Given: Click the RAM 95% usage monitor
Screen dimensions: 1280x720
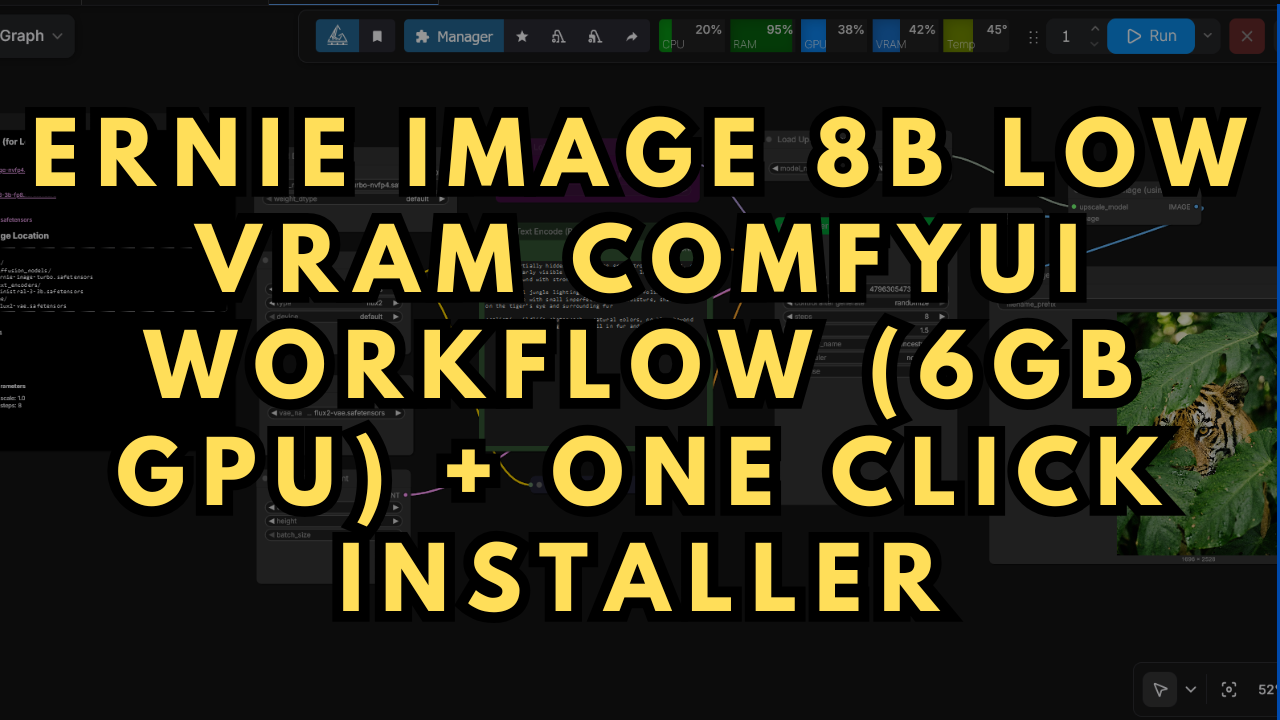Looking at the screenshot, I should click(x=762, y=36).
